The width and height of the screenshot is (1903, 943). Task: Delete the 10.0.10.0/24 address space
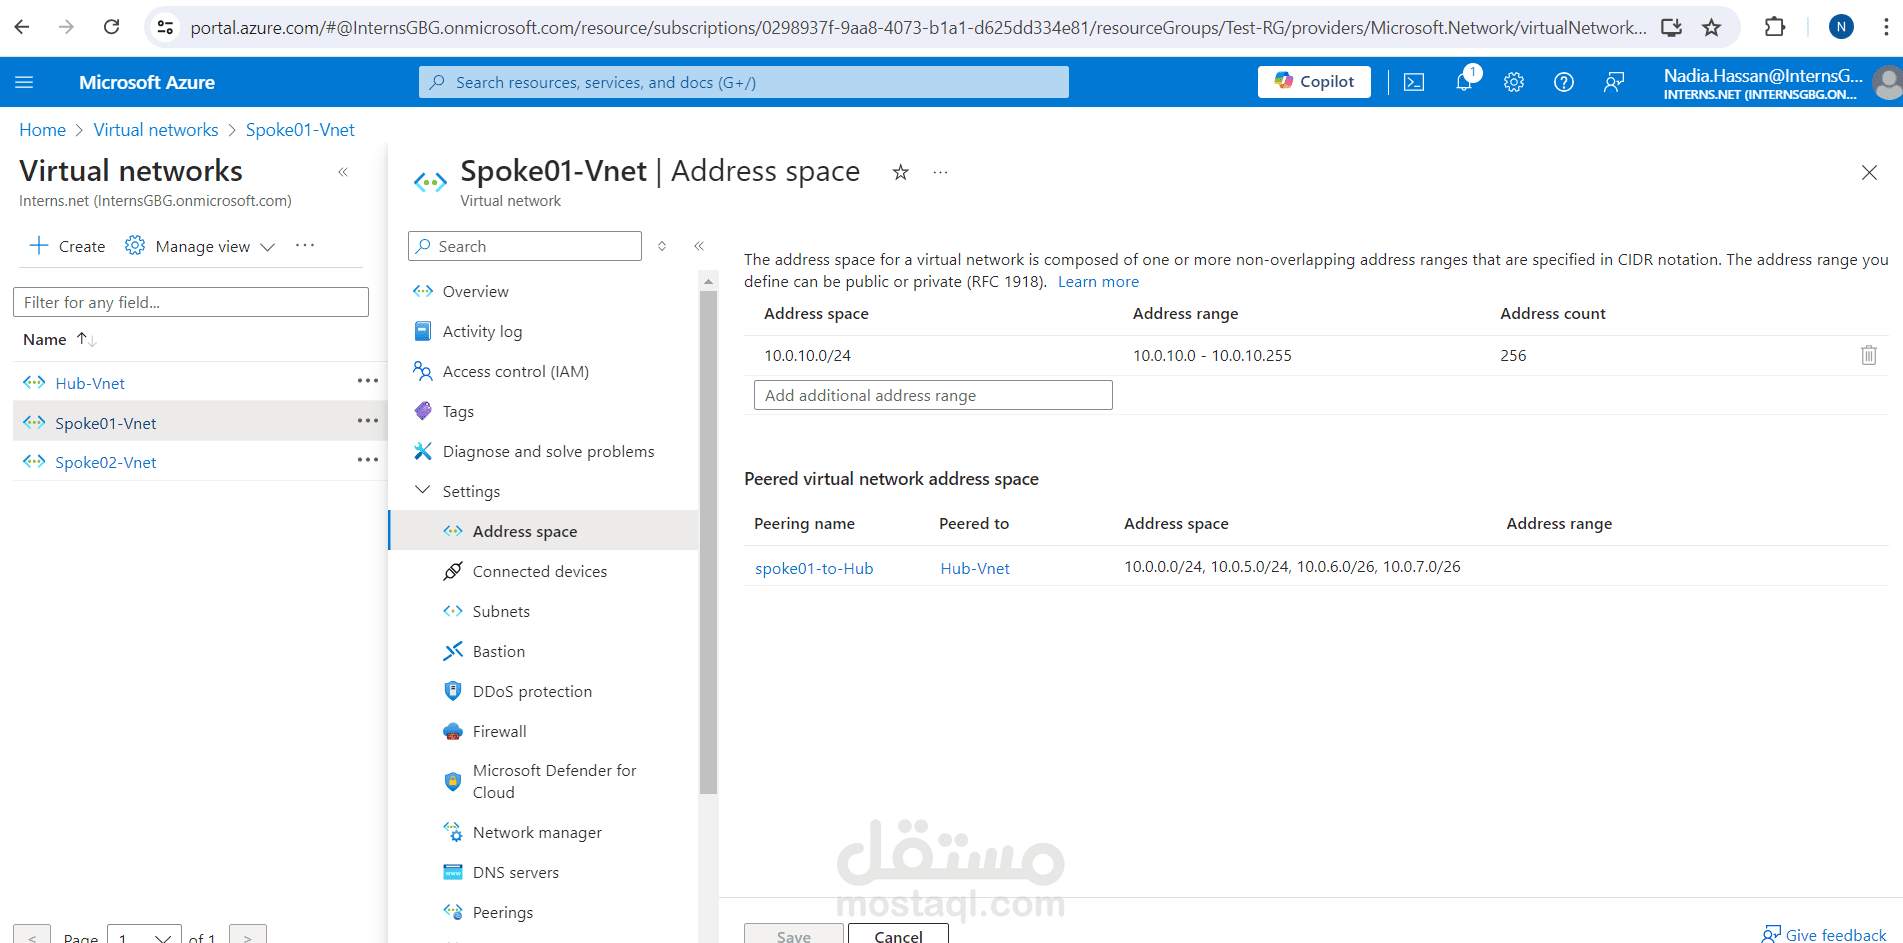pyautogui.click(x=1868, y=355)
